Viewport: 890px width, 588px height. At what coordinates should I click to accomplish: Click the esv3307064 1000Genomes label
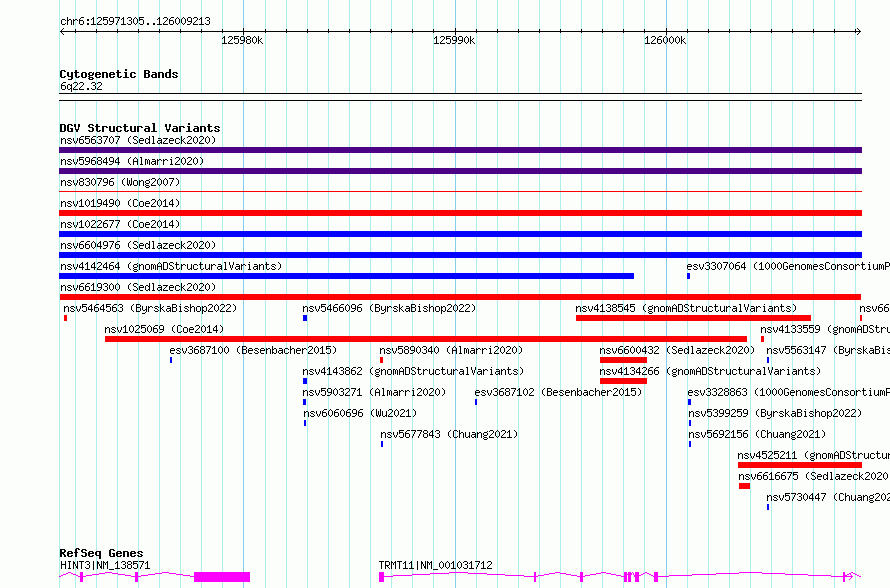788,266
